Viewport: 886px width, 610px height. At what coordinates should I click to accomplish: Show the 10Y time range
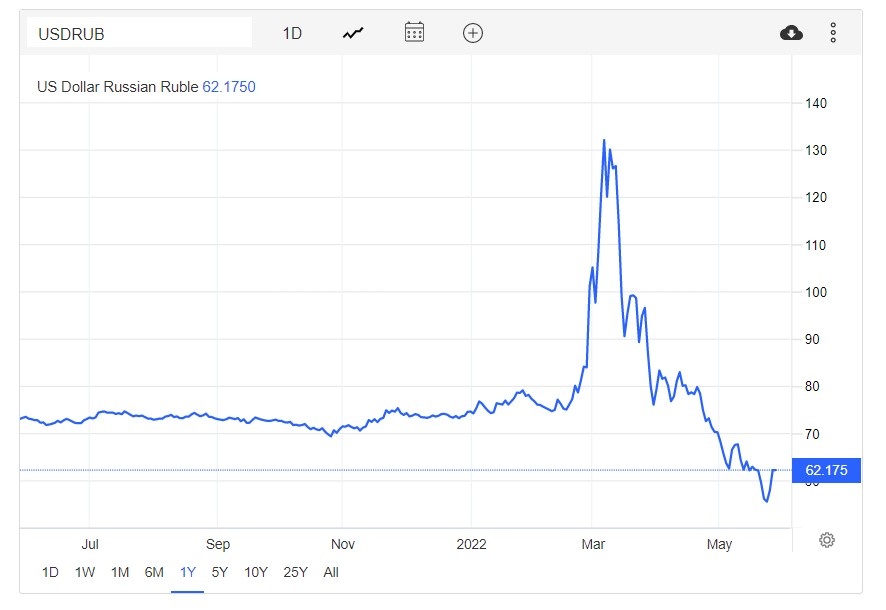pos(256,572)
